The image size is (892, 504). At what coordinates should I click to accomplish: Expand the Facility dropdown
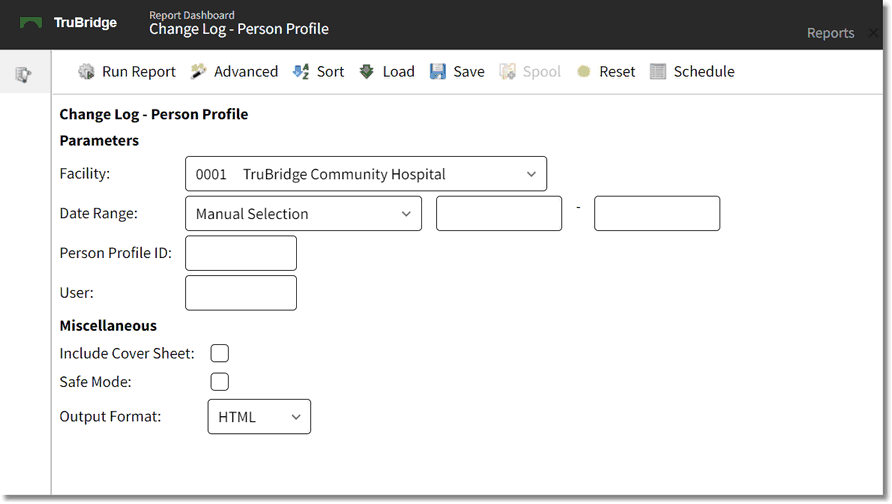click(366, 174)
